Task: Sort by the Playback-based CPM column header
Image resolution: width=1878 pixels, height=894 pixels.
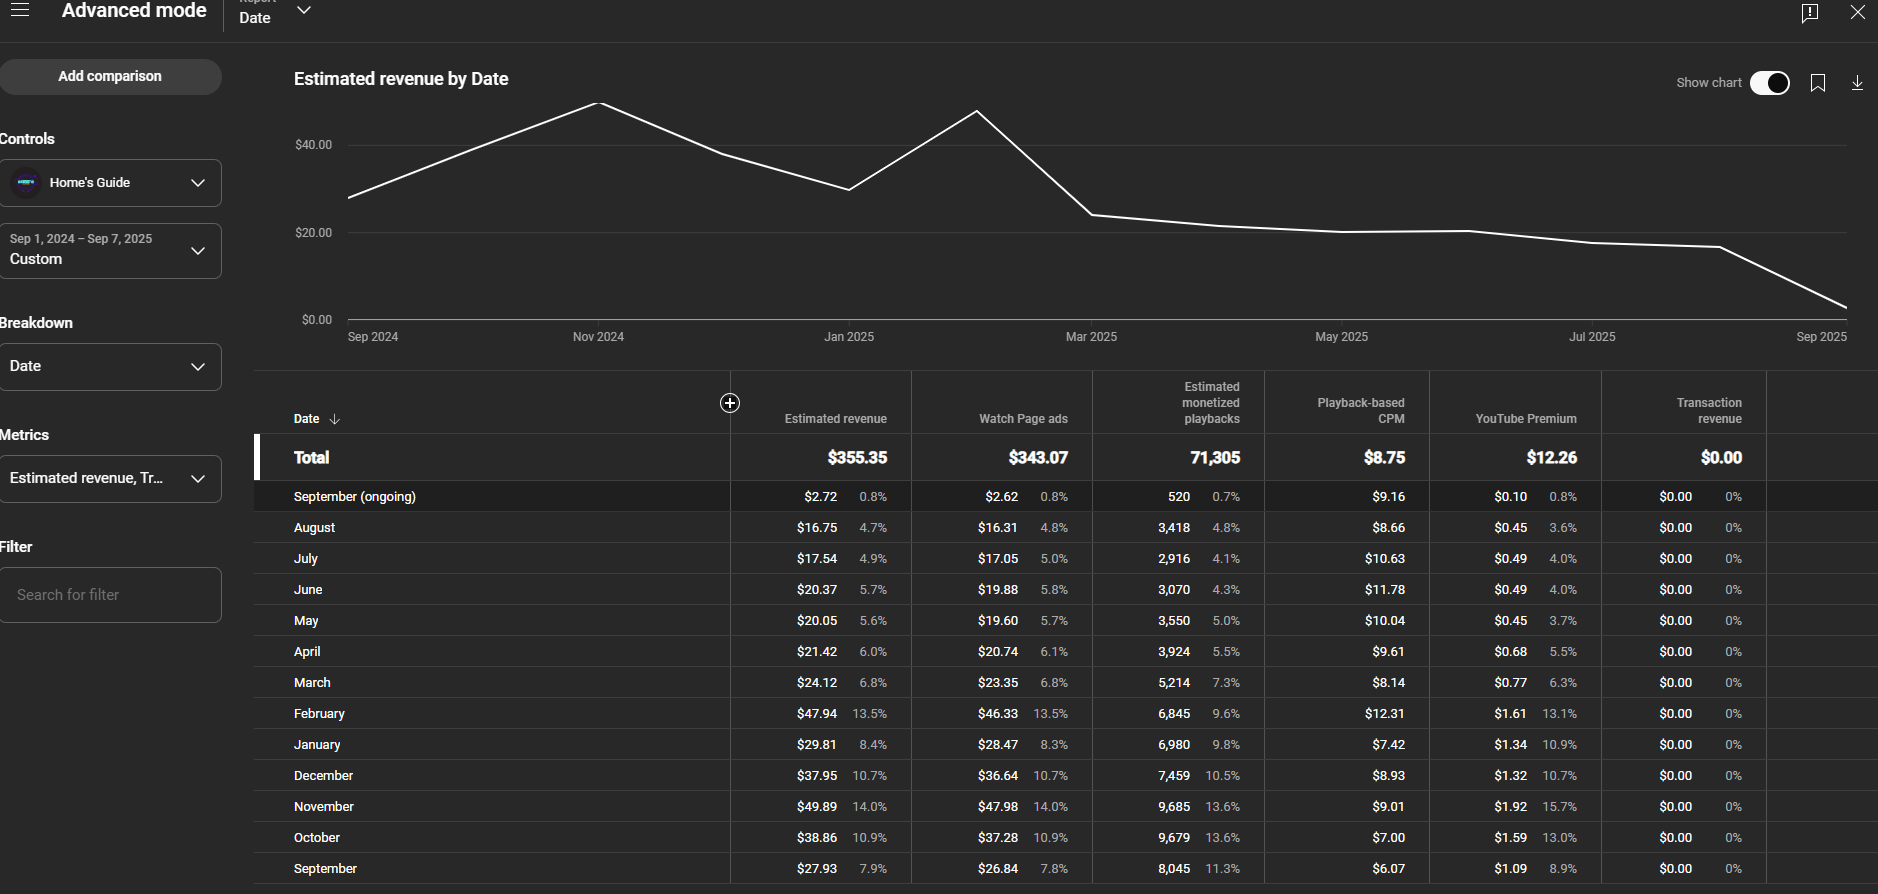Action: click(x=1361, y=411)
